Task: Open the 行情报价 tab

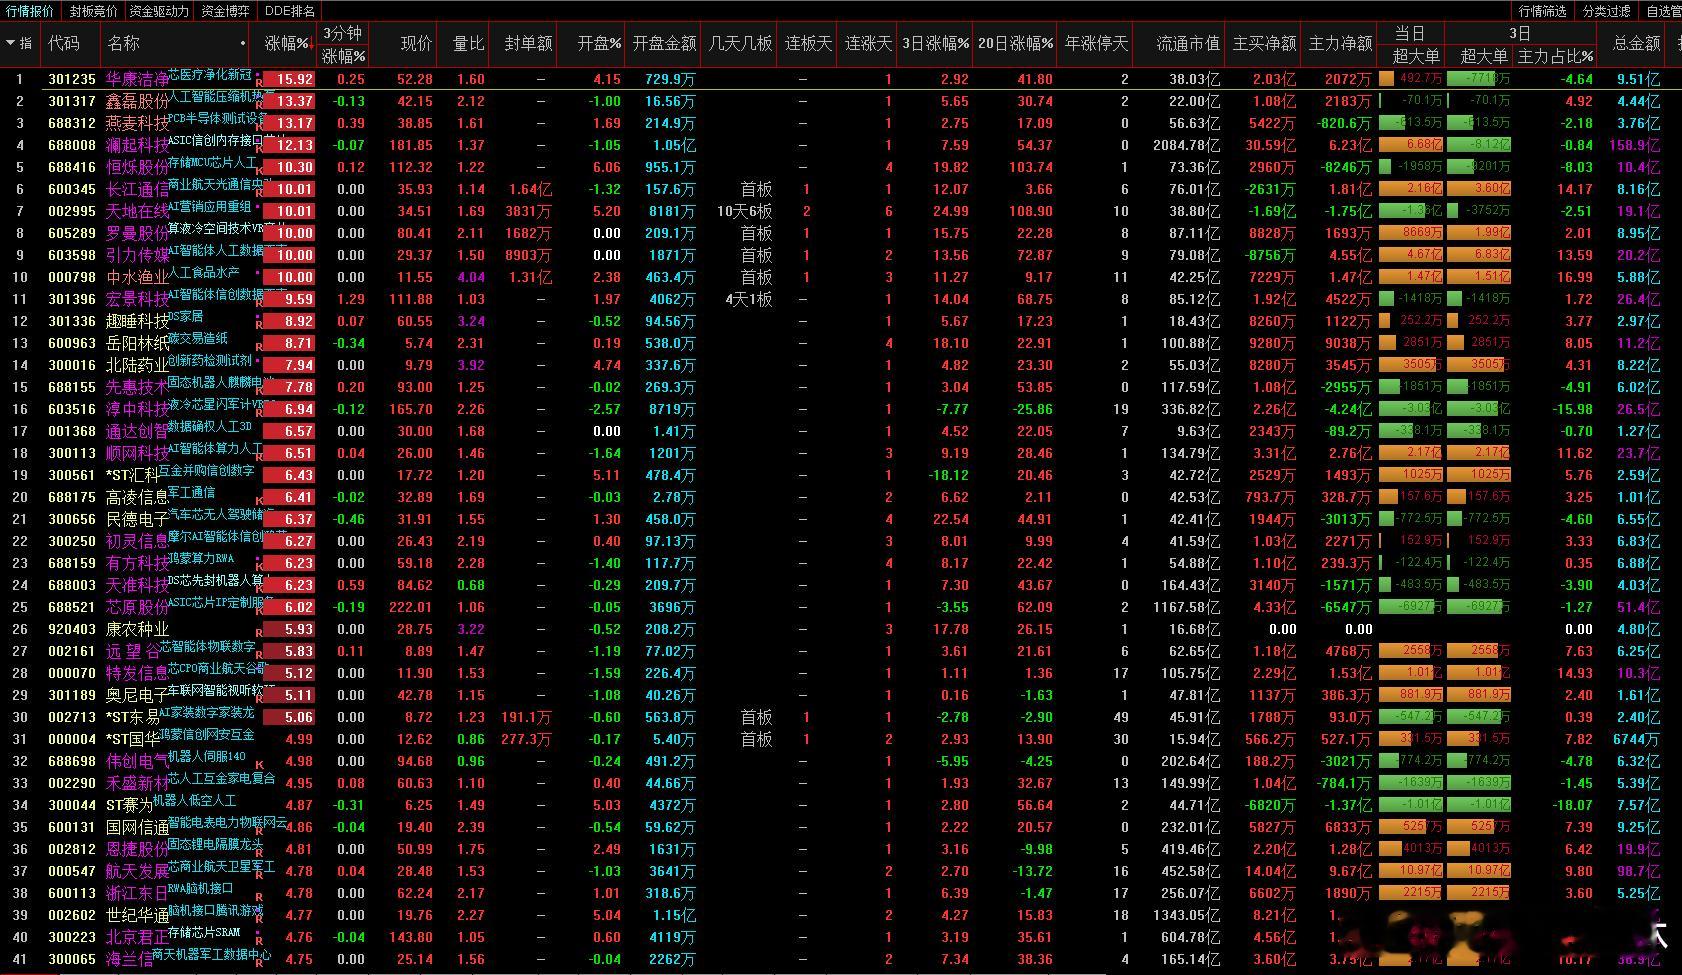Action: (30, 11)
